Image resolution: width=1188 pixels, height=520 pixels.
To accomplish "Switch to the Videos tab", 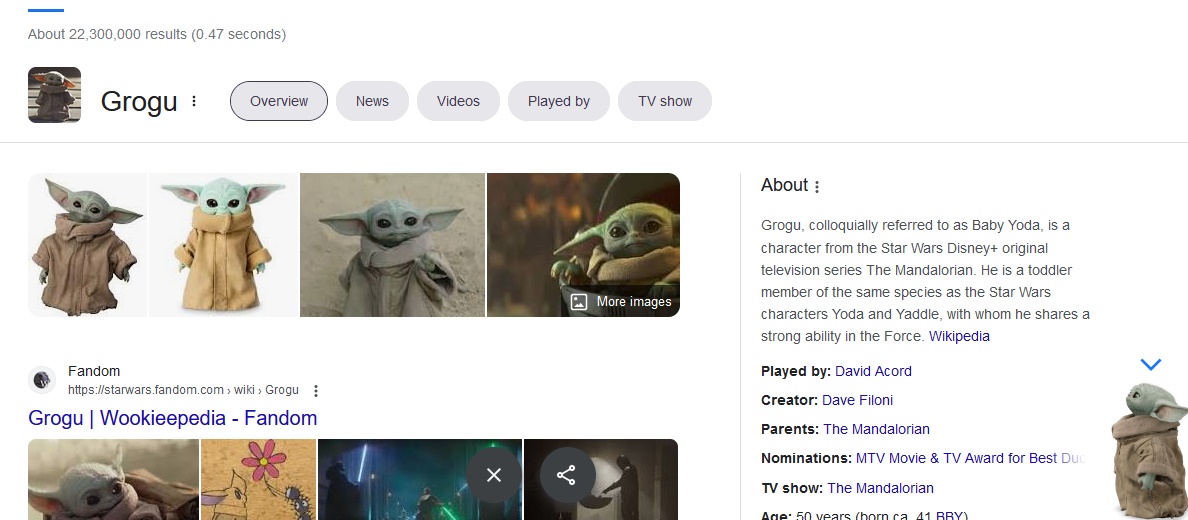I will click(458, 101).
